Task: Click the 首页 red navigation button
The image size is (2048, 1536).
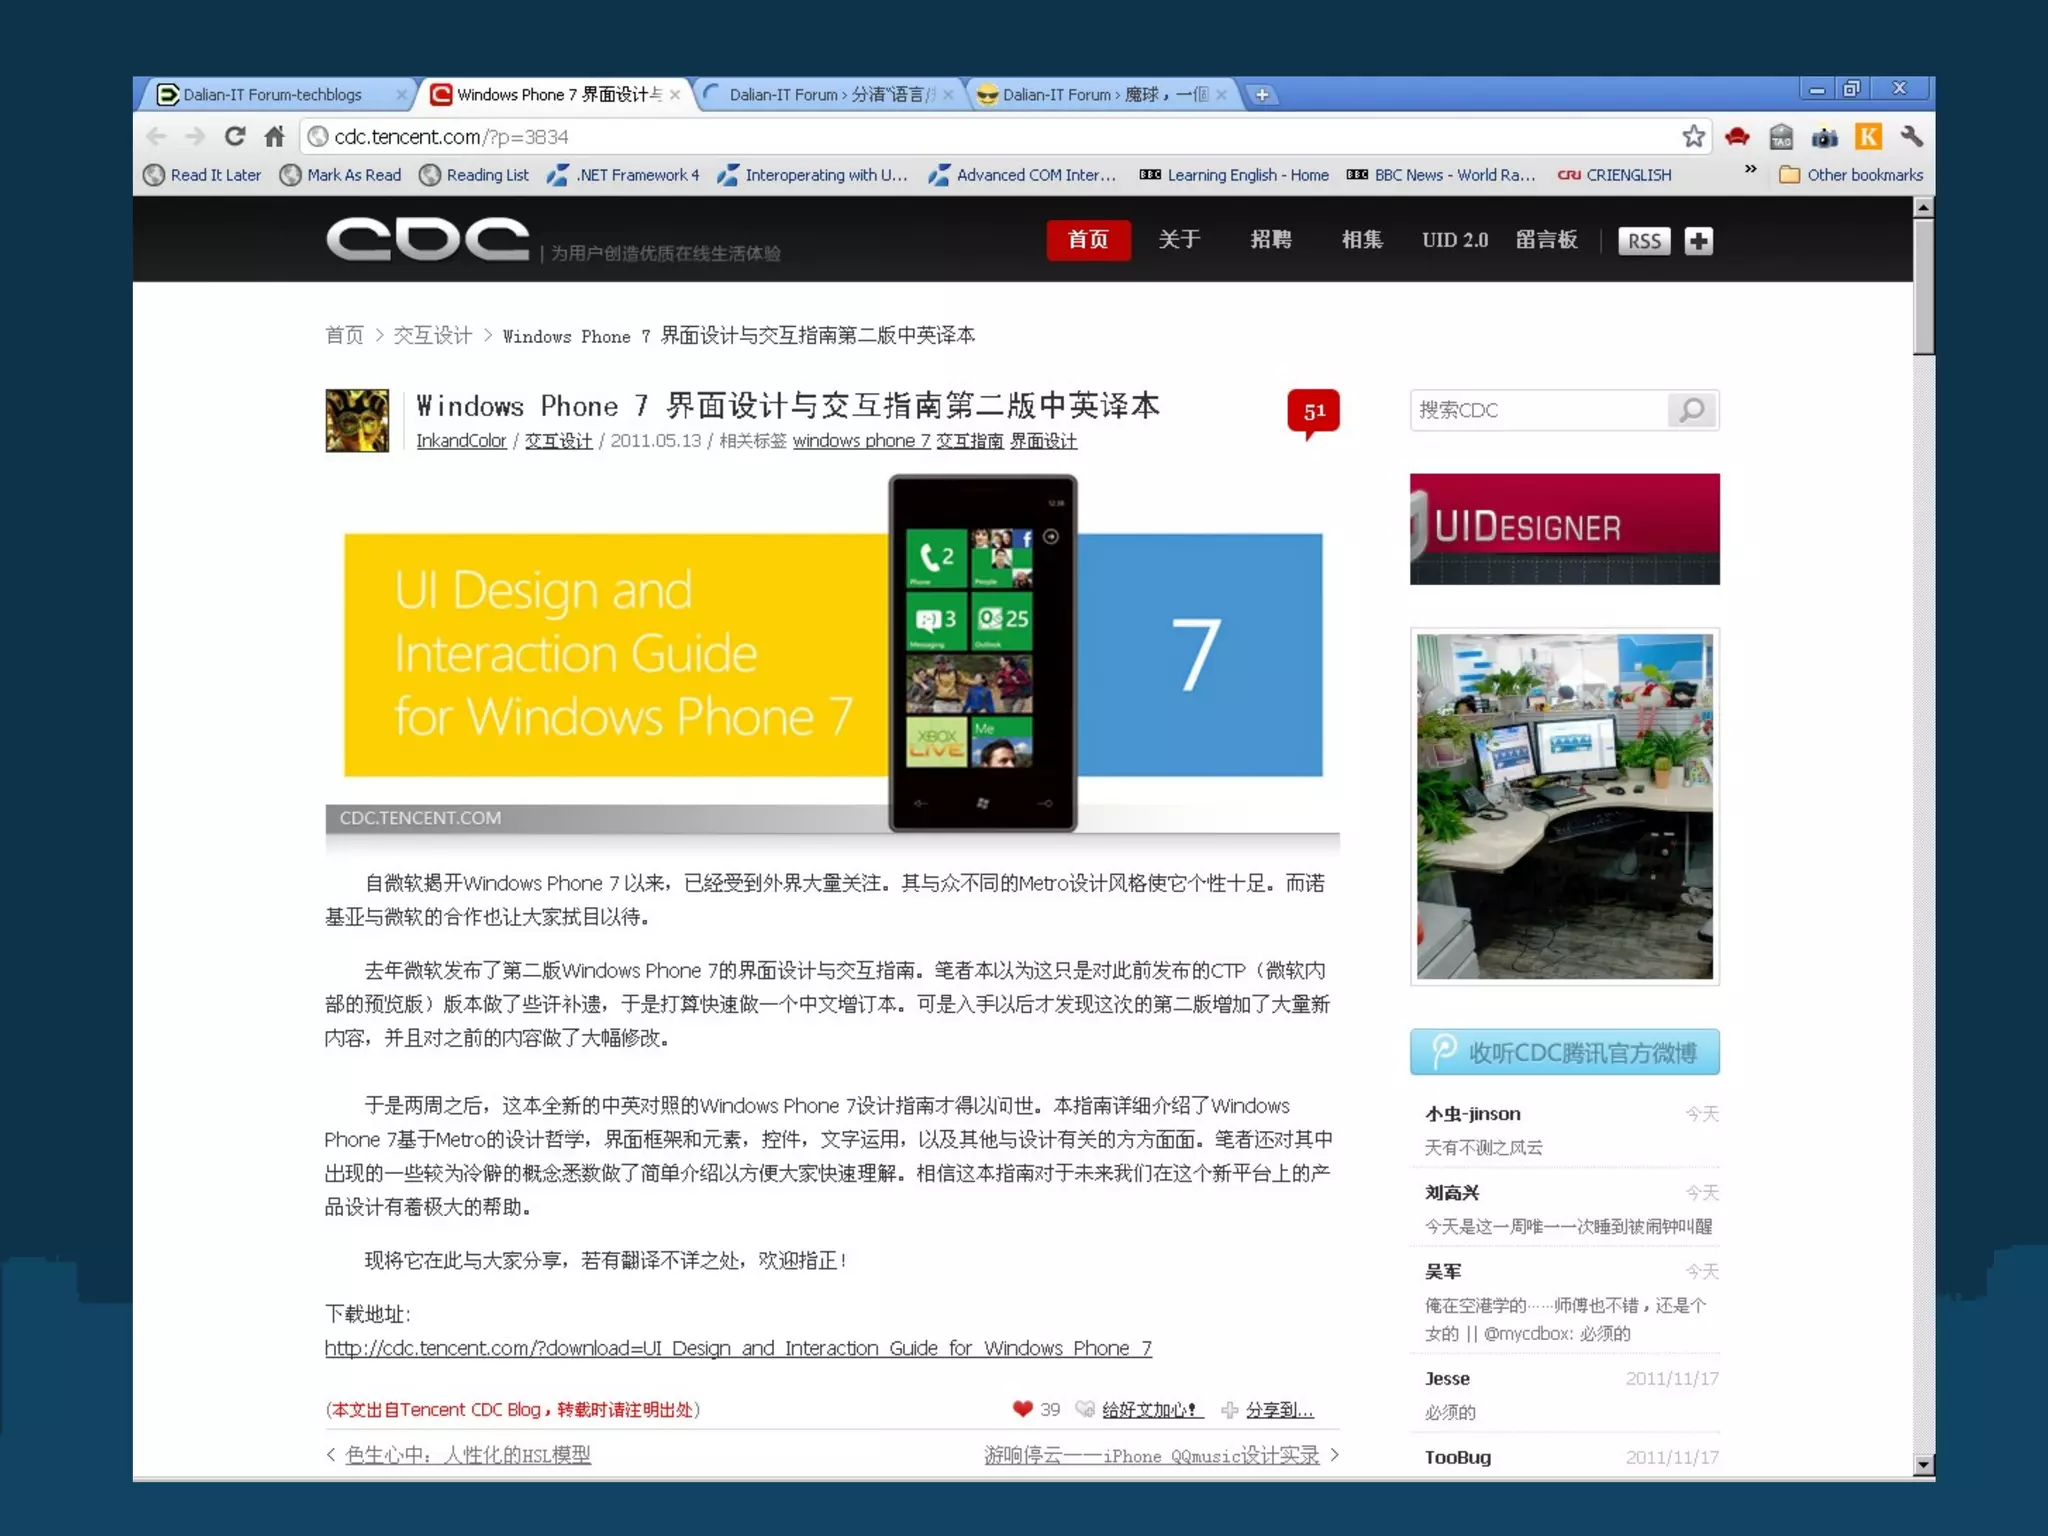Action: [1088, 240]
